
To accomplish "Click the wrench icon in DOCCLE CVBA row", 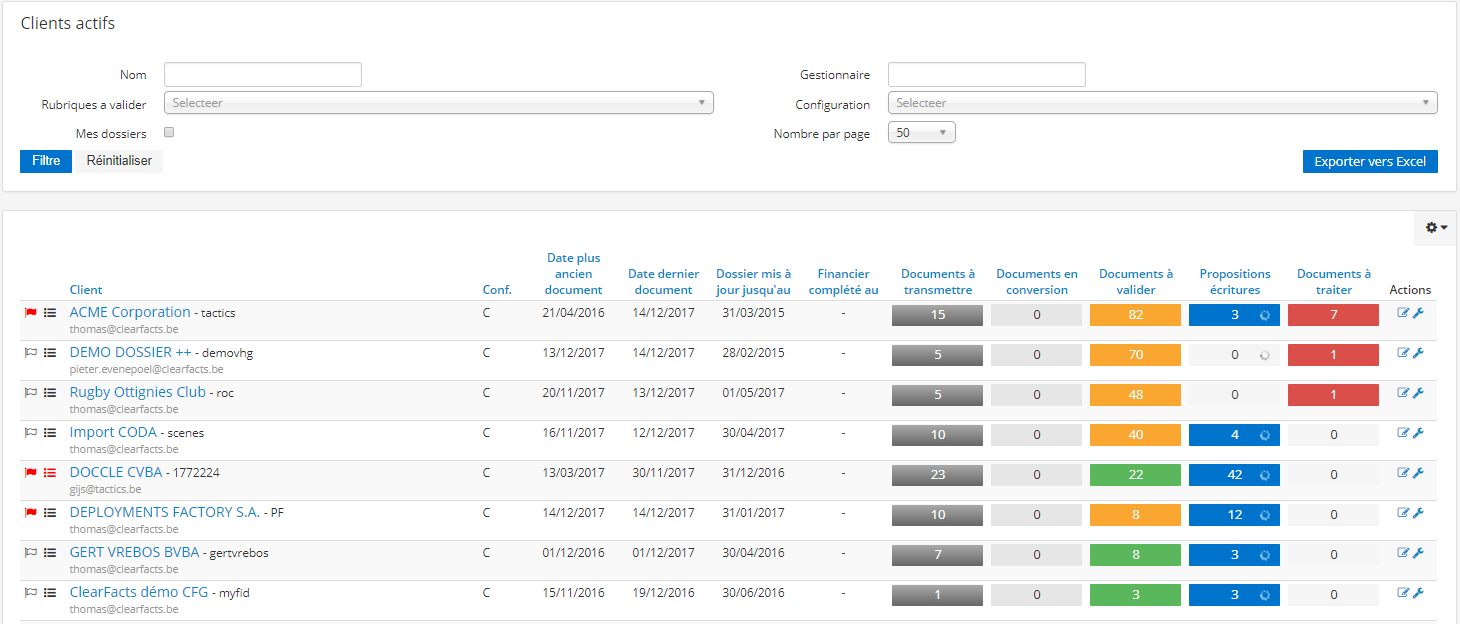I will (1418, 473).
